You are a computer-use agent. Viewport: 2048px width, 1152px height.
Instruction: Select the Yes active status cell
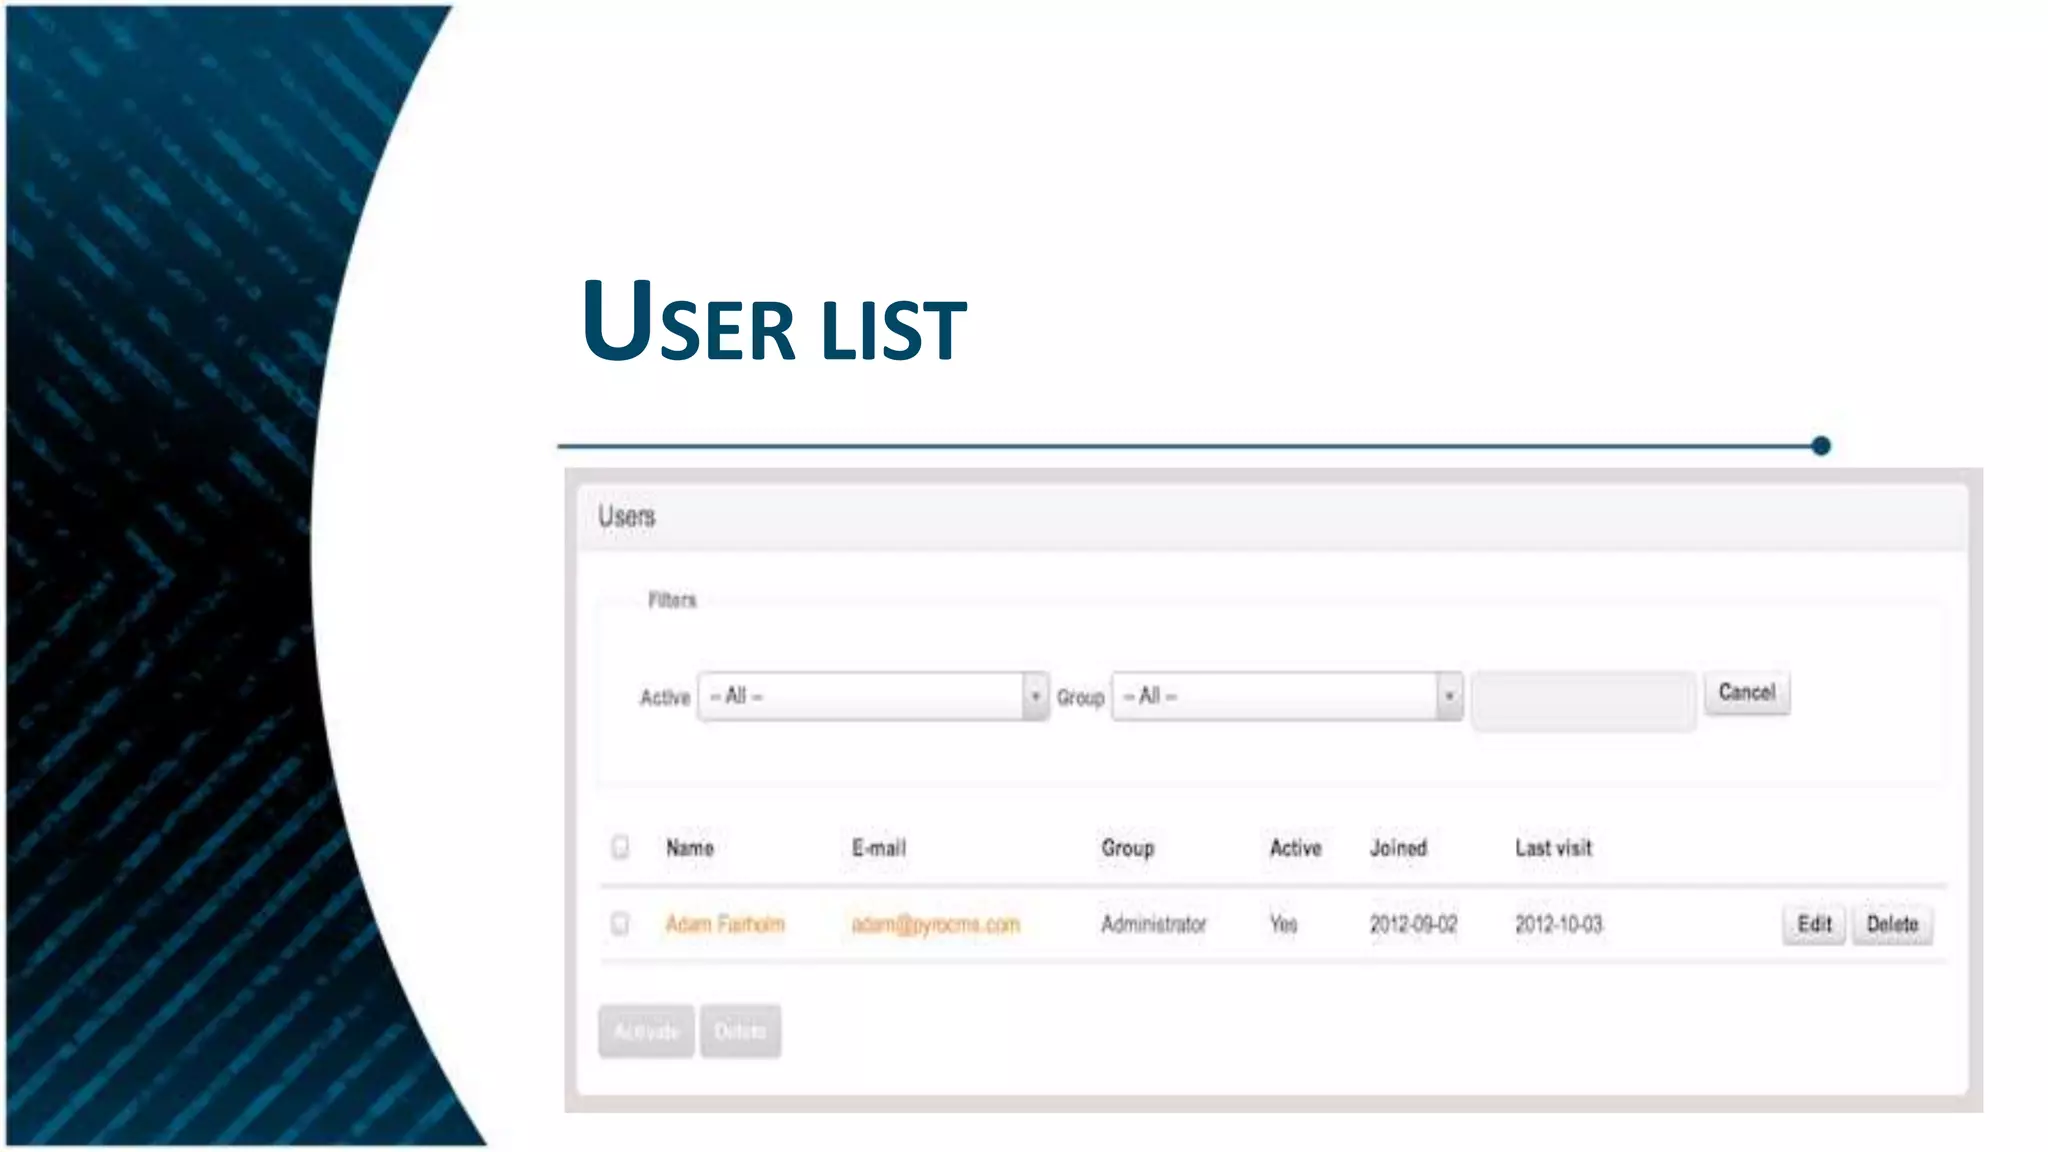point(1283,924)
